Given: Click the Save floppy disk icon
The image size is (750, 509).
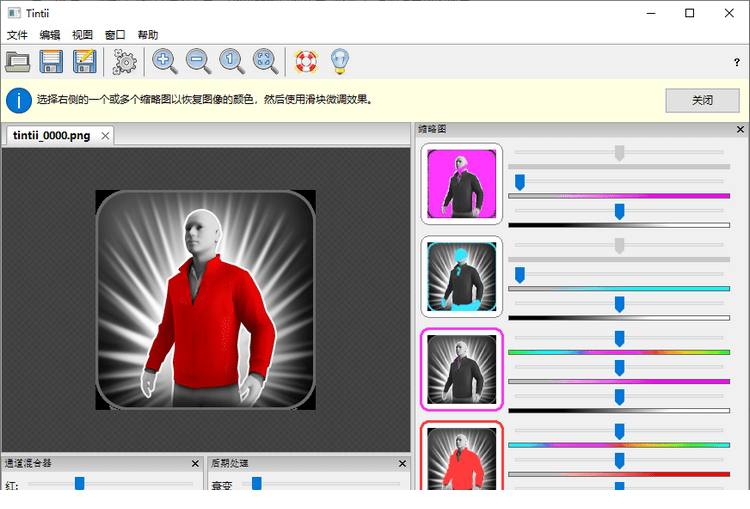Looking at the screenshot, I should pos(52,62).
